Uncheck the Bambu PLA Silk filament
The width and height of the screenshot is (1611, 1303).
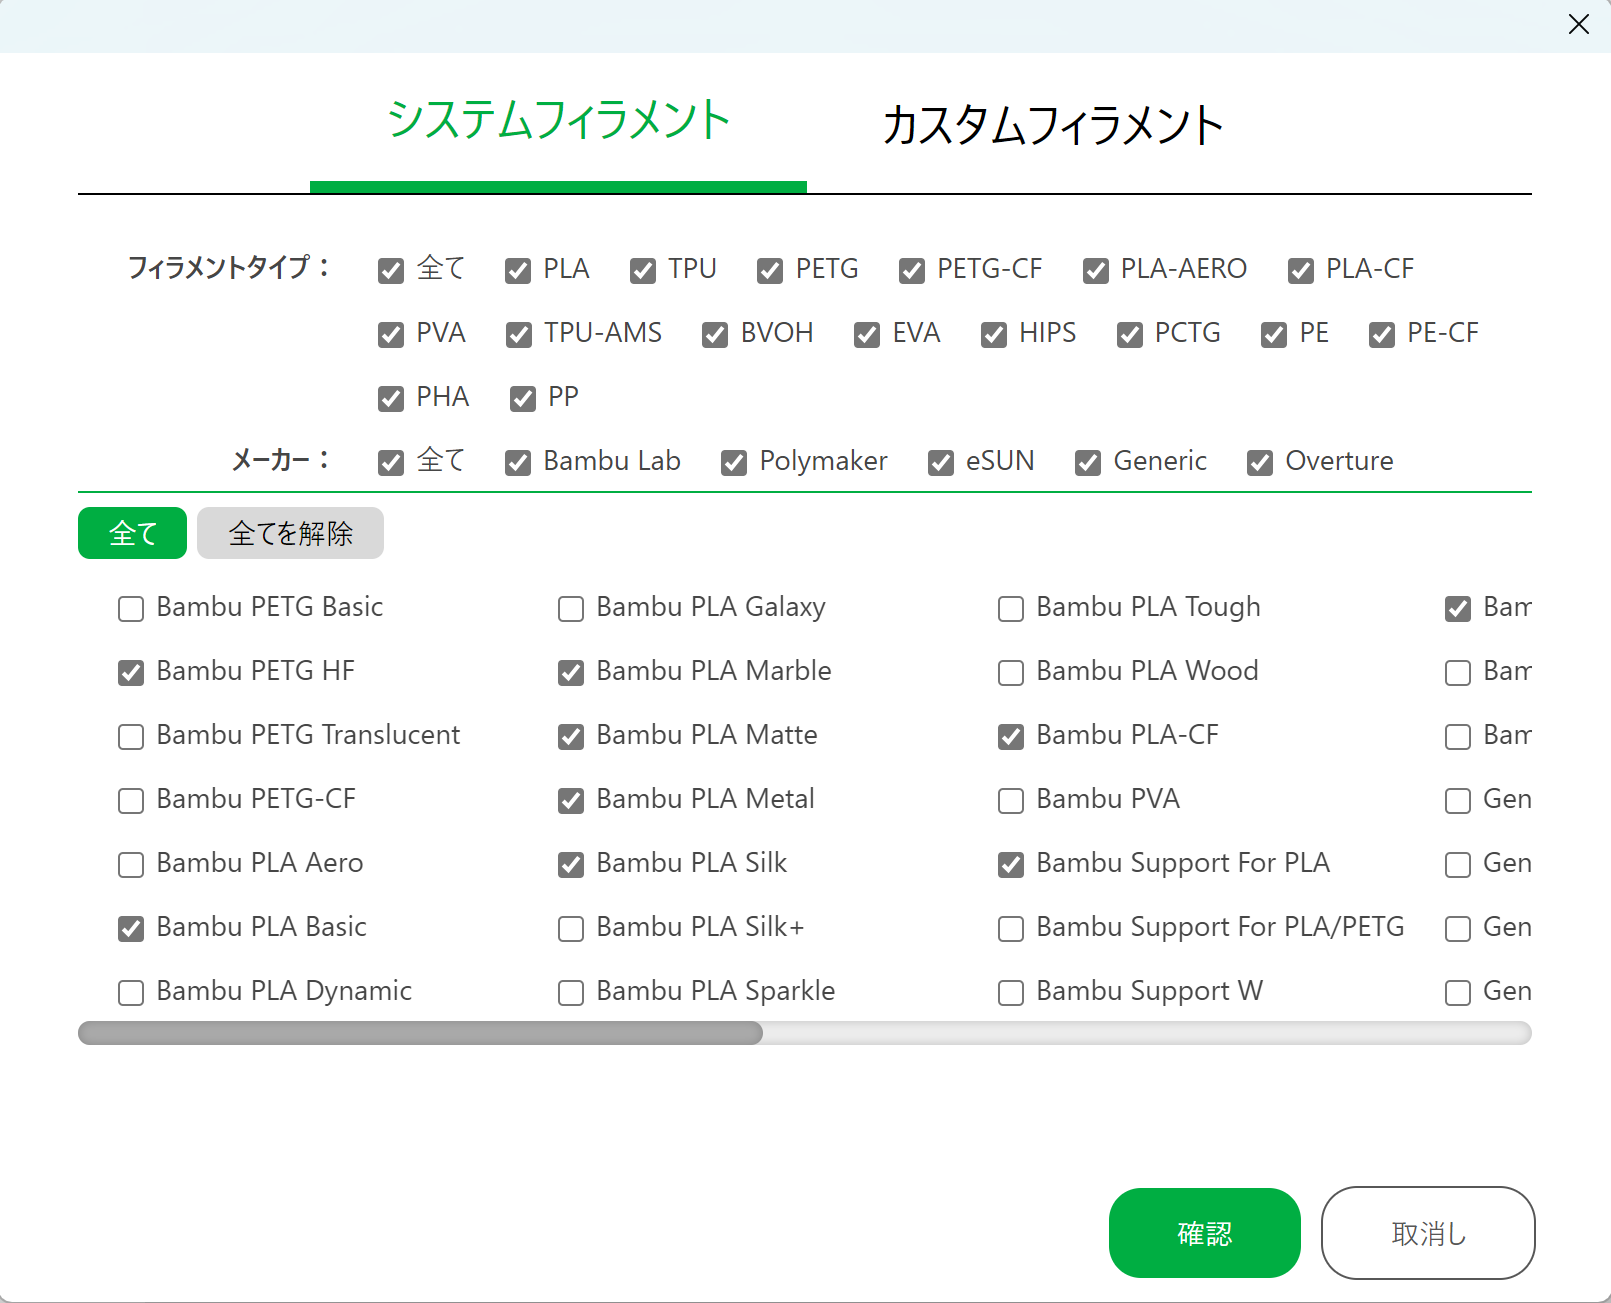[x=571, y=864]
